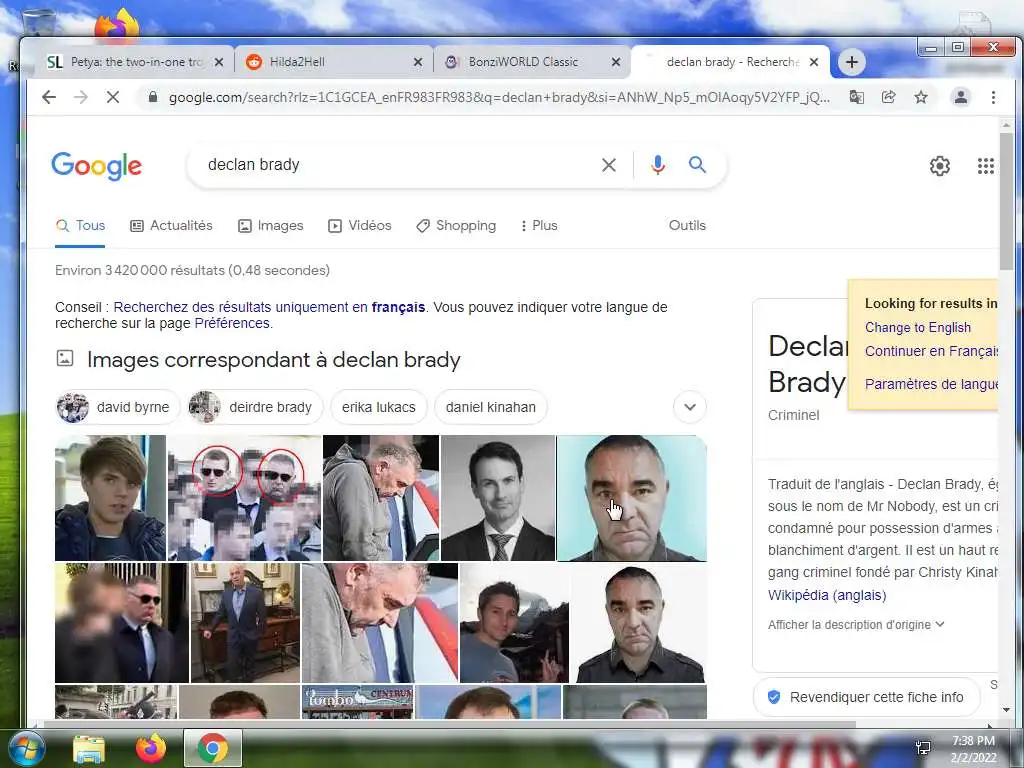
Task: Click the david byrne suggestion chip
Action: [x=118, y=407]
